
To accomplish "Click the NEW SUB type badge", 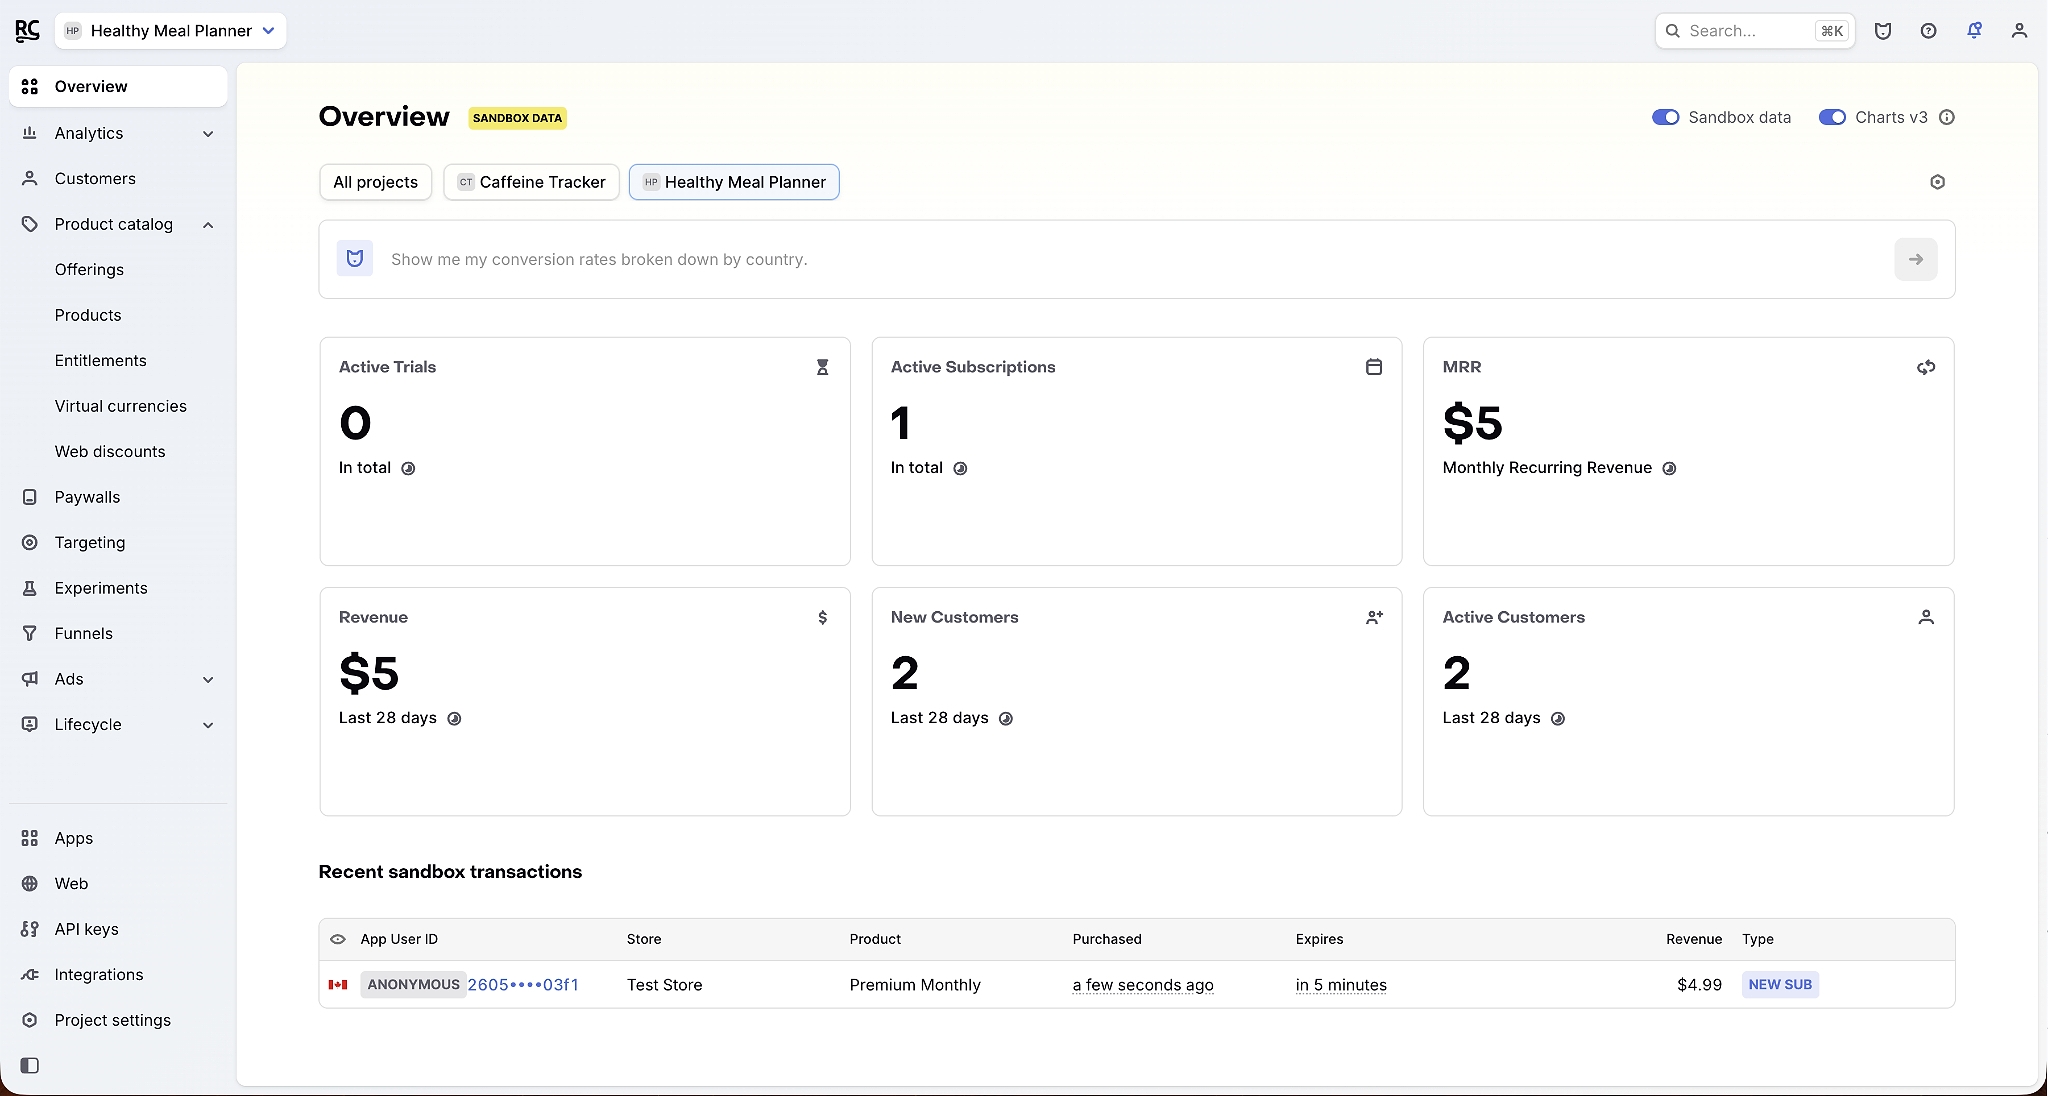I will click(1780, 984).
